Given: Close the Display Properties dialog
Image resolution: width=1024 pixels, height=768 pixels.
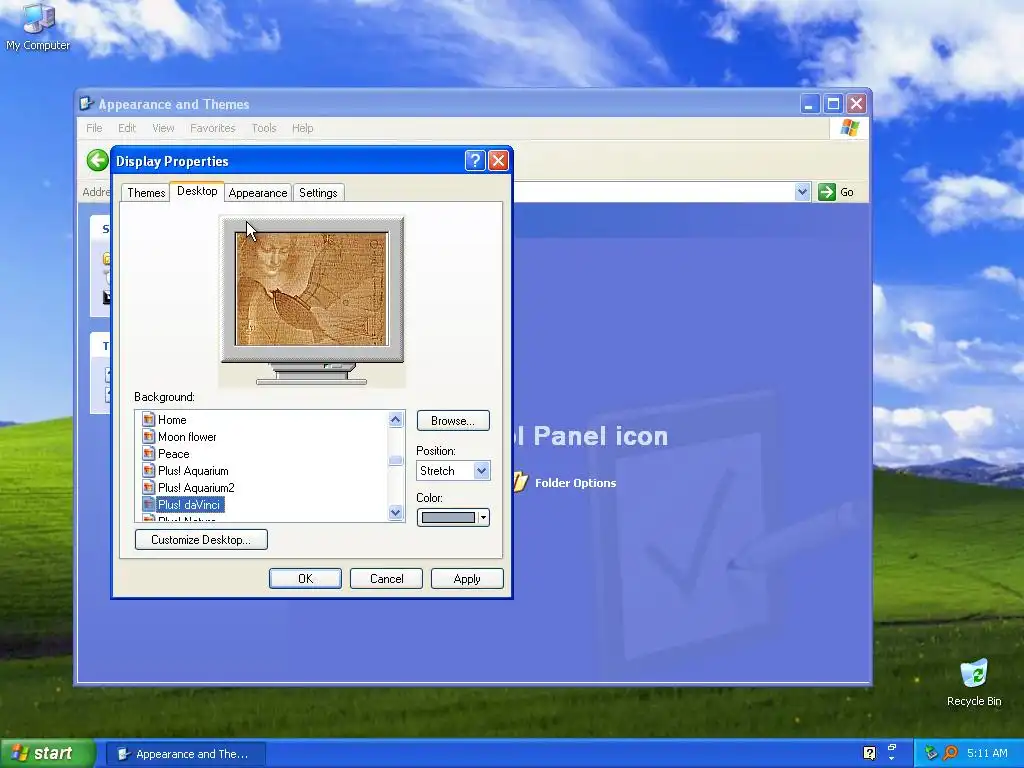Looking at the screenshot, I should tap(498, 161).
